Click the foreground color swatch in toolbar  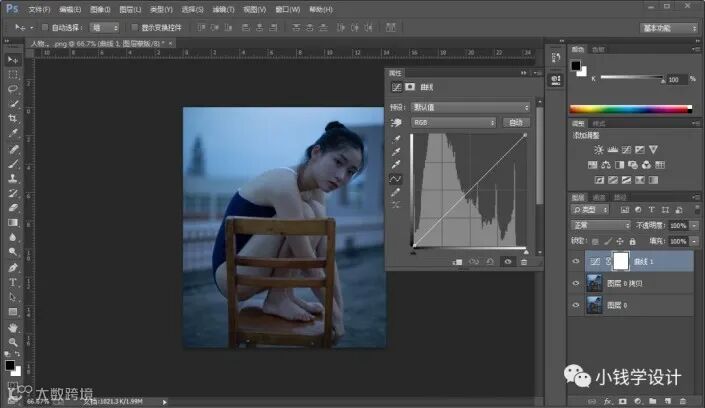[9, 365]
